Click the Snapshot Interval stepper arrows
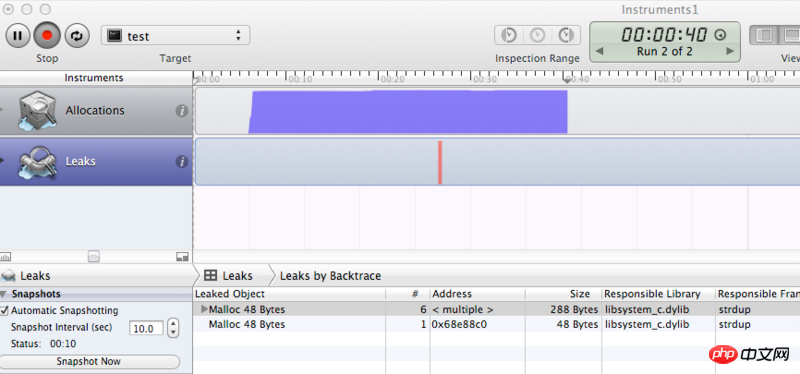 (x=173, y=328)
